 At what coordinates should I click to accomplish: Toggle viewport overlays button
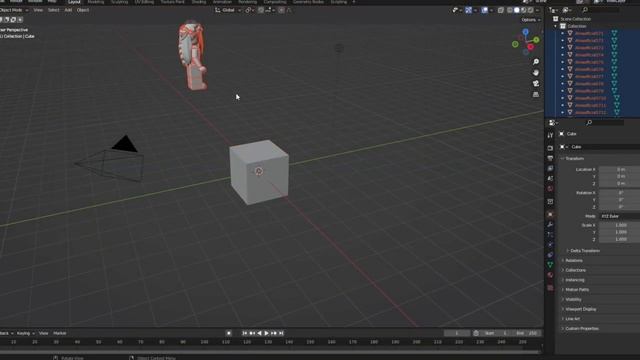tap(484, 10)
